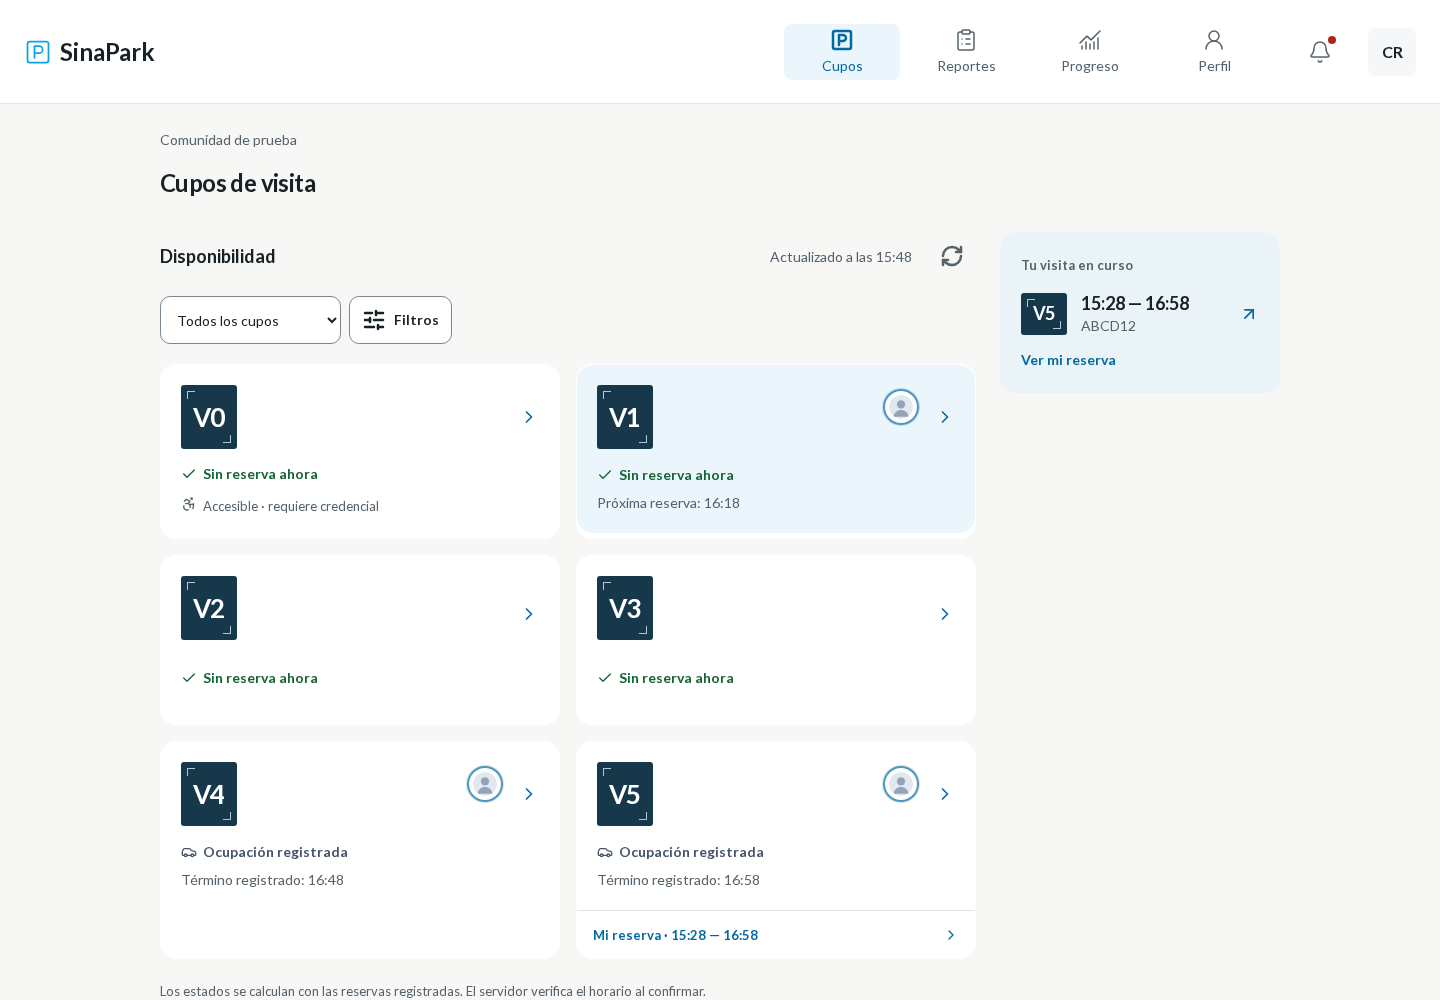Click 'Próxima reserva: 16:18' text

click(669, 503)
